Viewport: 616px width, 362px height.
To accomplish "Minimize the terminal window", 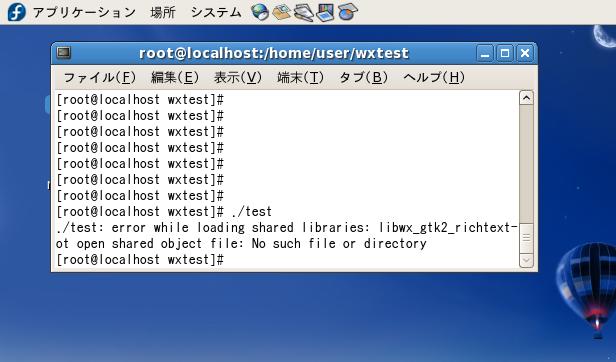I will (x=485, y=53).
